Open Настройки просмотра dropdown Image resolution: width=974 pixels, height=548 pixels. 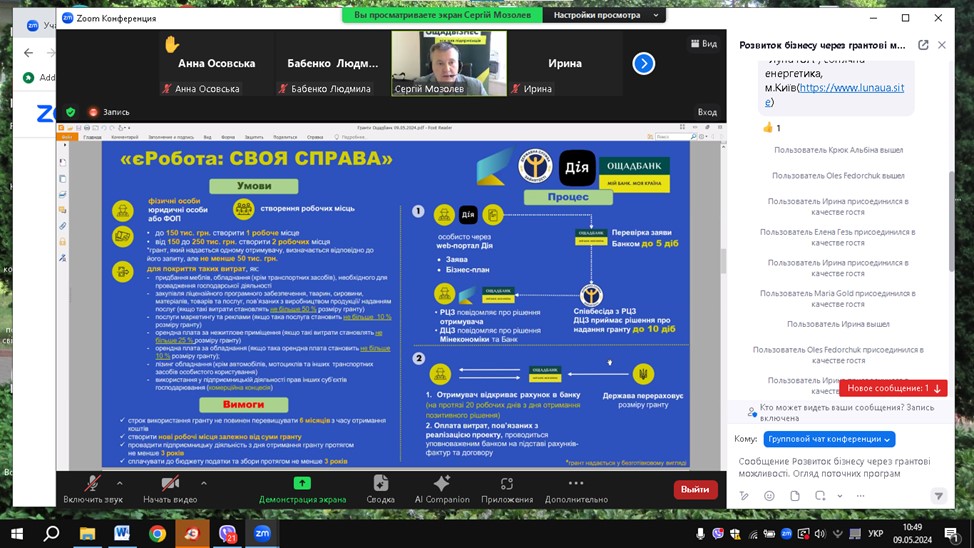point(605,15)
